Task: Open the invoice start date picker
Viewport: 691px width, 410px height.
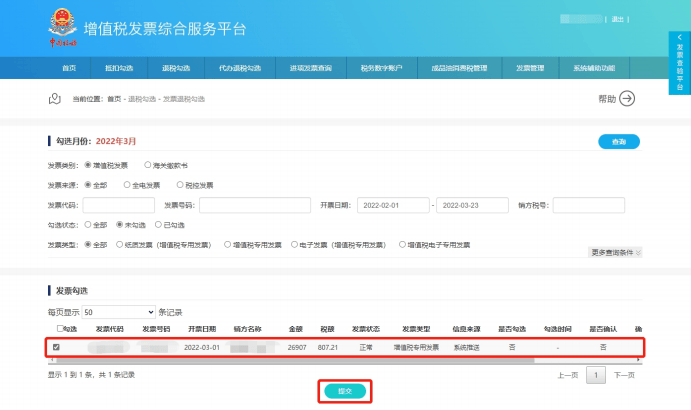Action: coord(392,205)
